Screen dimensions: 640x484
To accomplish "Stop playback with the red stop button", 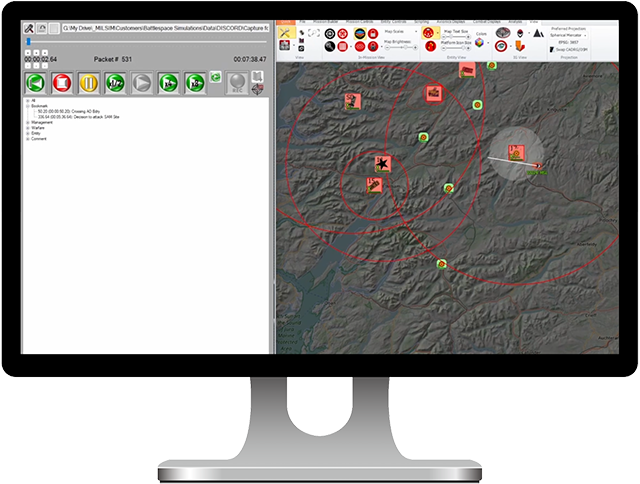I will coord(62,83).
